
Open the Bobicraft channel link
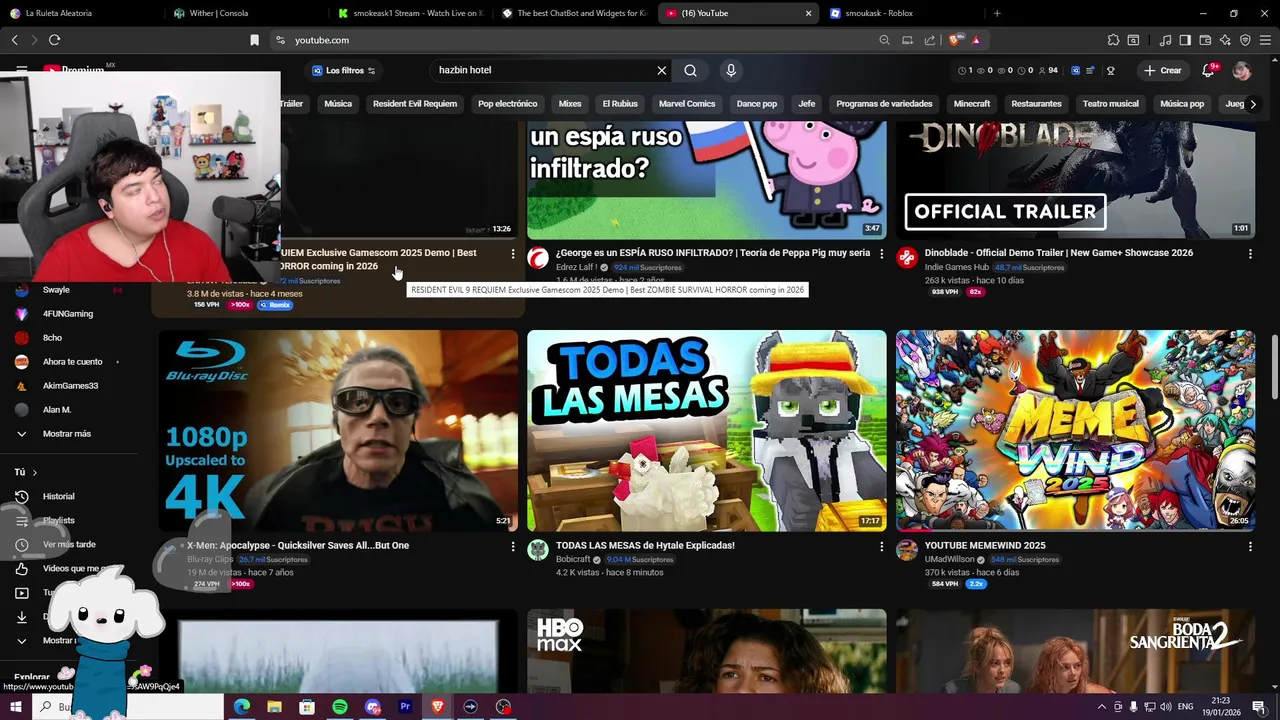(573, 560)
